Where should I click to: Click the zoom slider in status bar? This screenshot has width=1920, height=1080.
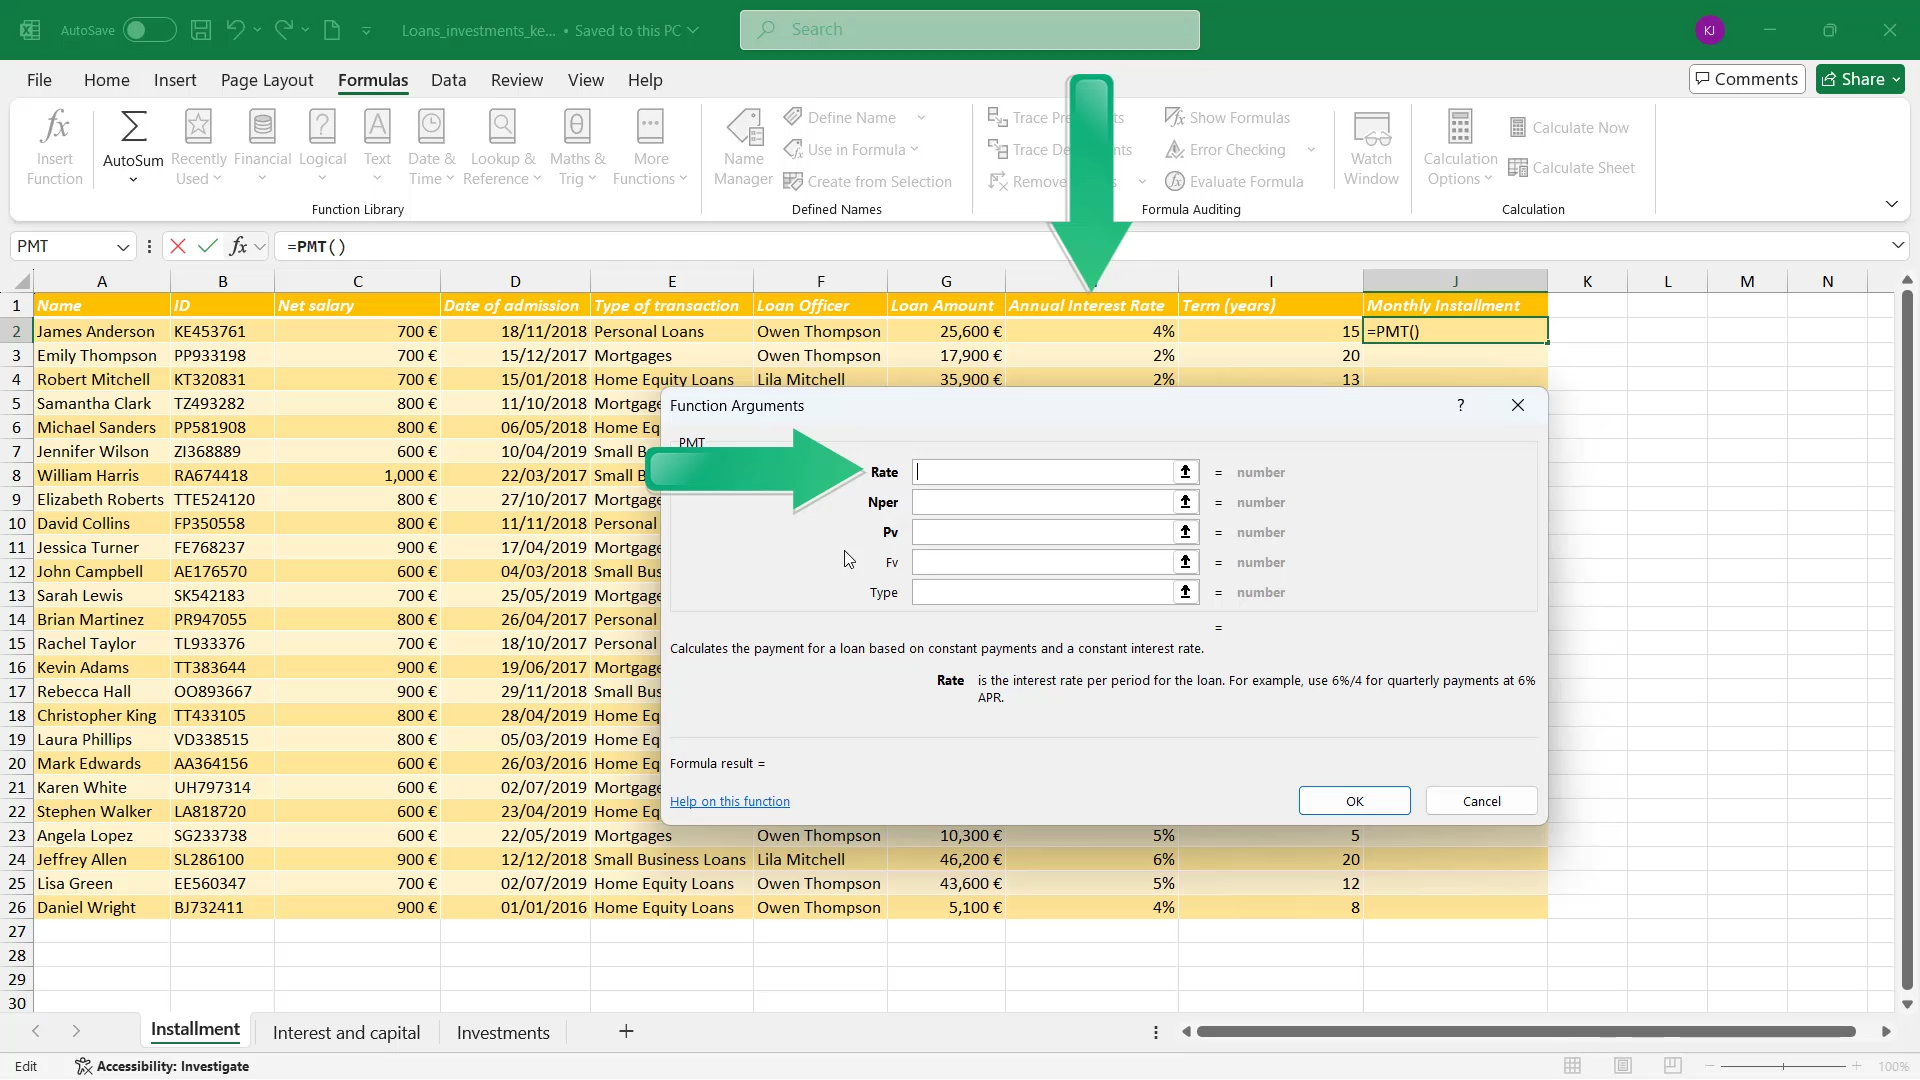pyautogui.click(x=1783, y=1066)
